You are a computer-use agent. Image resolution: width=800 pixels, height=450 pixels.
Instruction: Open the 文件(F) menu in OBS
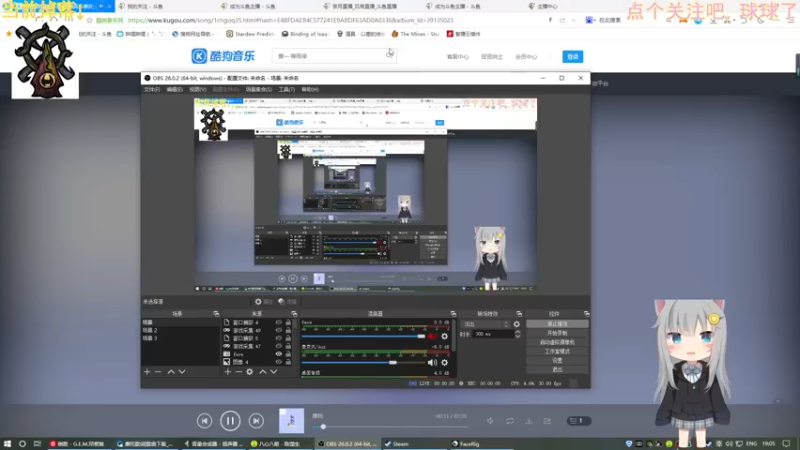pos(152,89)
